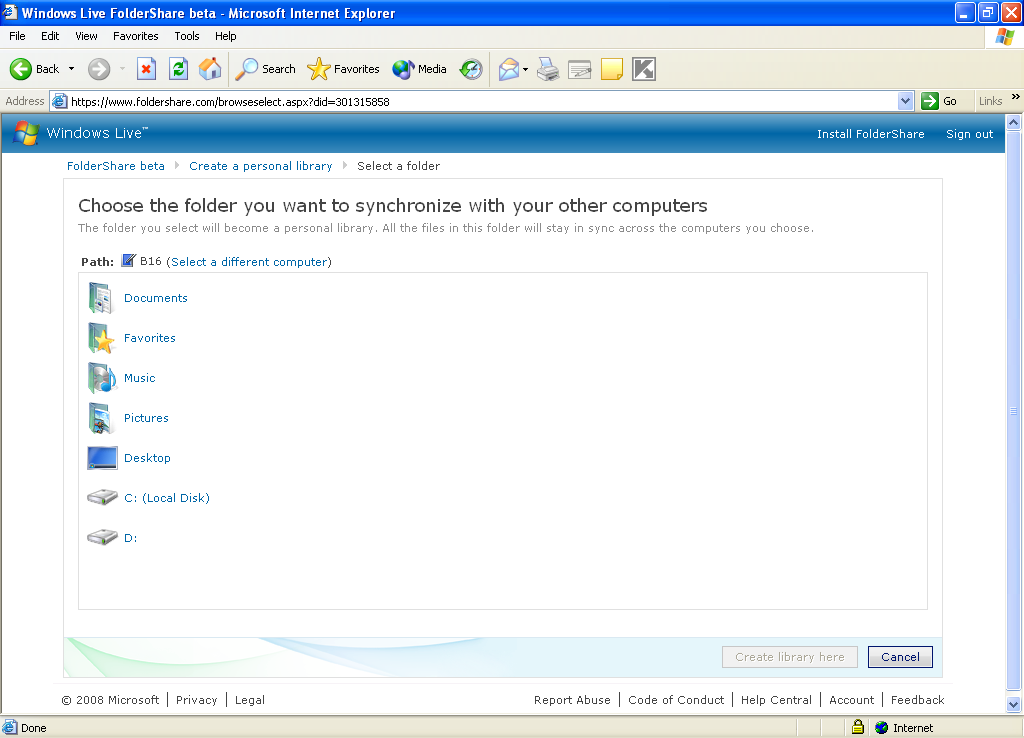Click the D: drive icon
Image resolution: width=1024 pixels, height=738 pixels.
[103, 537]
